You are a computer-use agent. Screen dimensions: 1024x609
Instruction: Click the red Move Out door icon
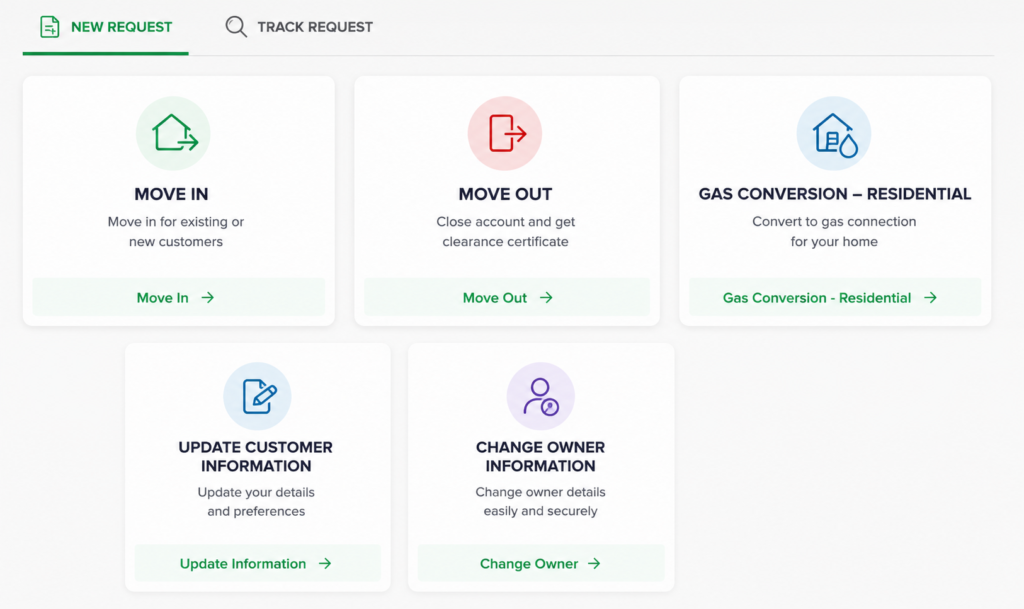[x=505, y=133]
